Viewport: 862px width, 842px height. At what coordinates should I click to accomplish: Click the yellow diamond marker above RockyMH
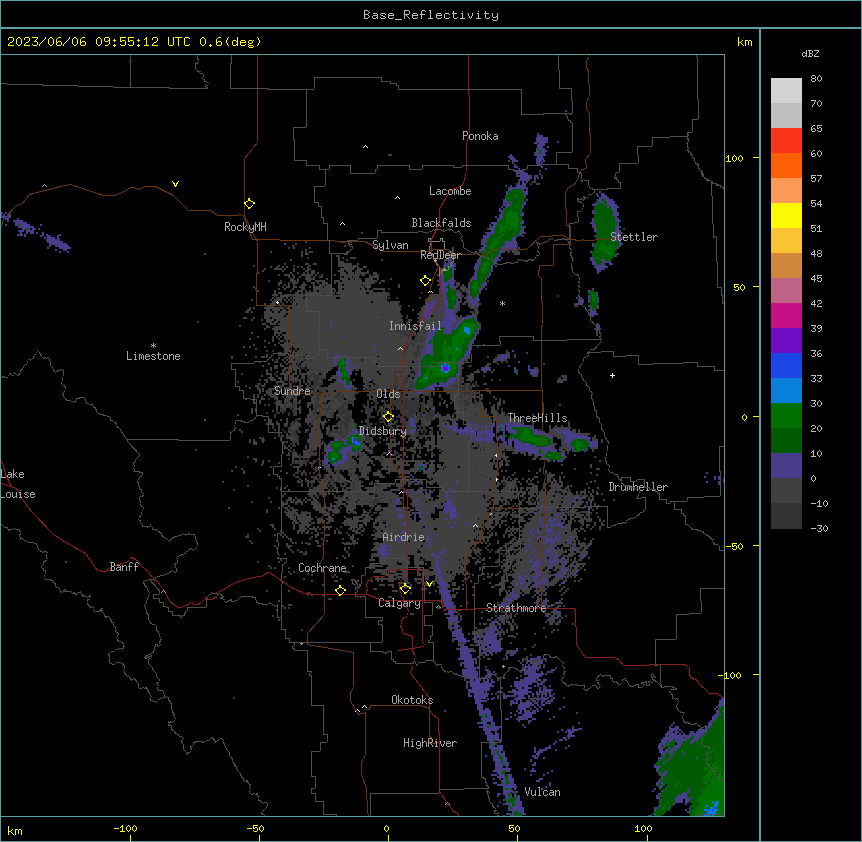[249, 204]
